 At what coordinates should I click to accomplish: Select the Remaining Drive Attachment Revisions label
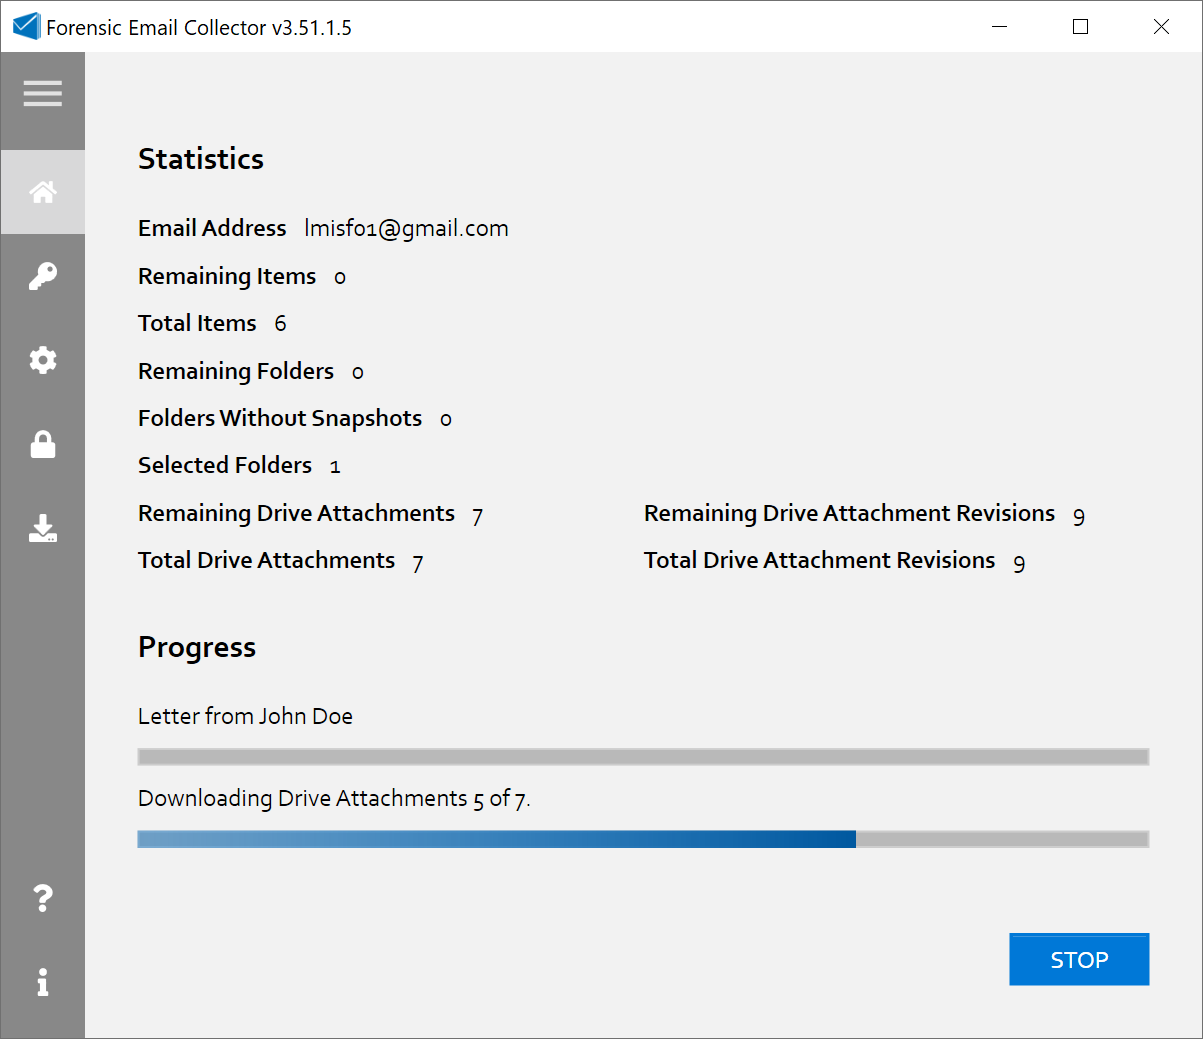849,514
